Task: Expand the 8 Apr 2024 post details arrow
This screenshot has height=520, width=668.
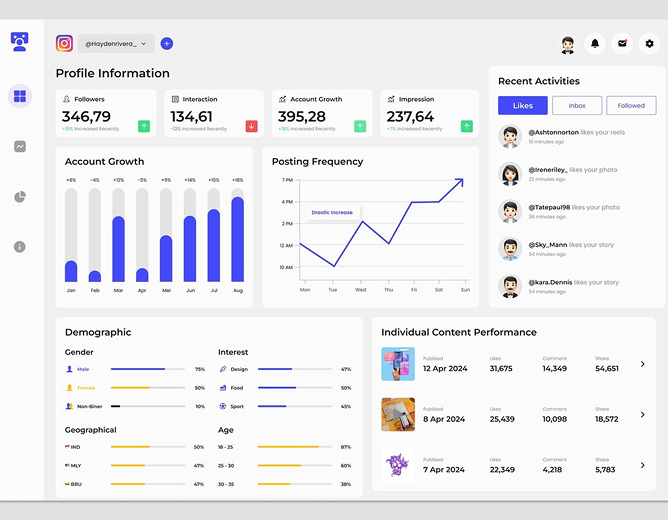Action: click(x=642, y=414)
